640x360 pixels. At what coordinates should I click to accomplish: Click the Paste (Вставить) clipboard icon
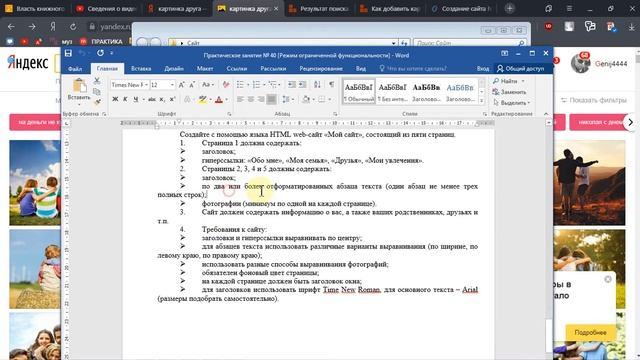[79, 87]
